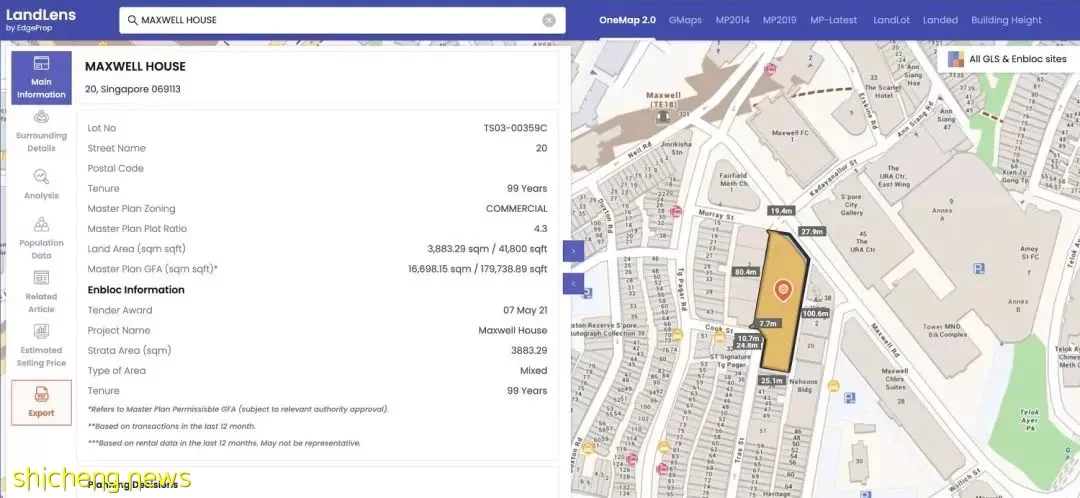Screen dimensions: 1080x498
Task: Toggle the All GLS & Enbloc sites layer
Action: point(1008,59)
